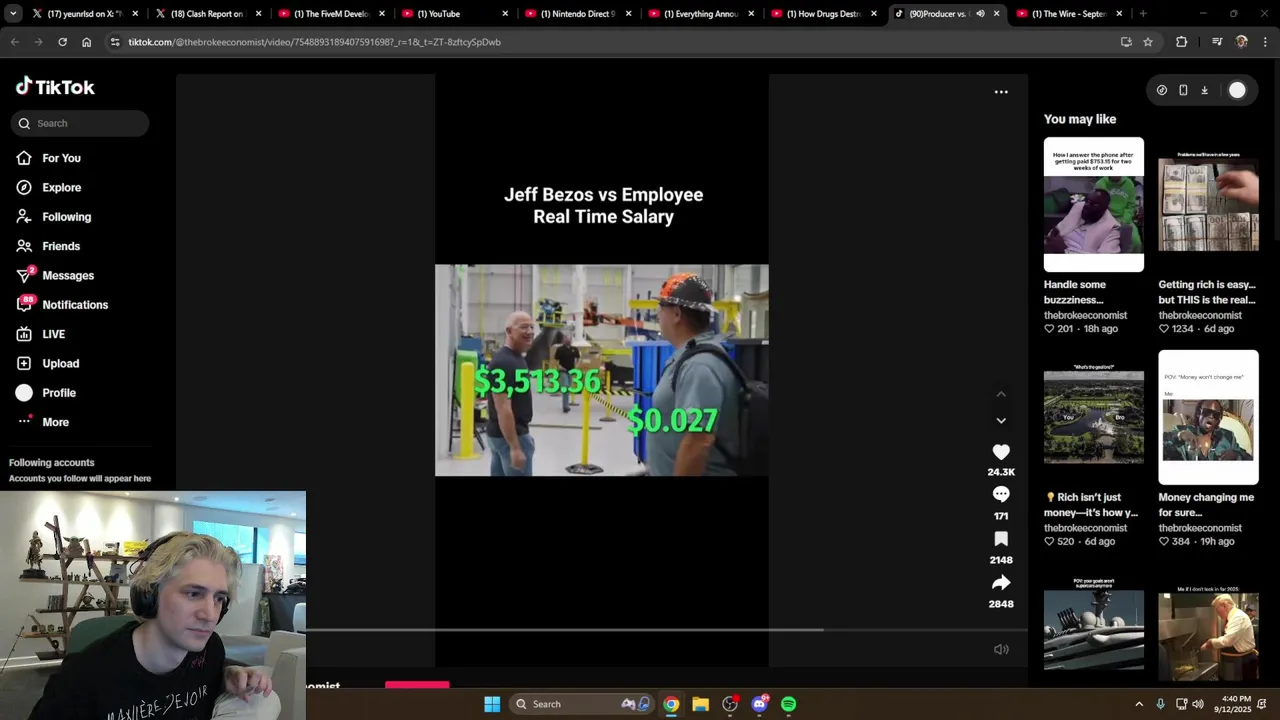This screenshot has height=720, width=1280.
Task: Open the Windows Start menu
Action: pyautogui.click(x=492, y=704)
